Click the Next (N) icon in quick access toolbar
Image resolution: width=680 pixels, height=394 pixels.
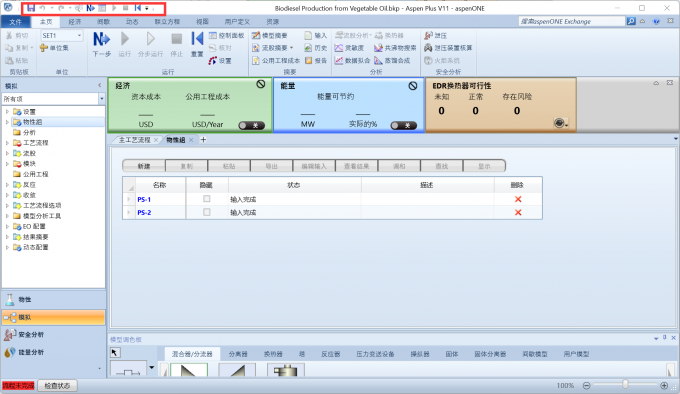pyautogui.click(x=90, y=8)
